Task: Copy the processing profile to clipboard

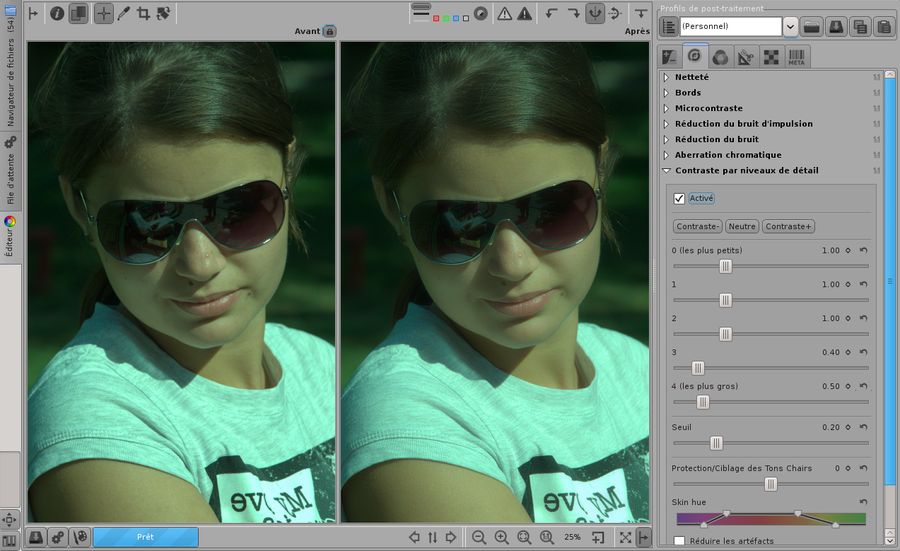Action: (x=858, y=26)
